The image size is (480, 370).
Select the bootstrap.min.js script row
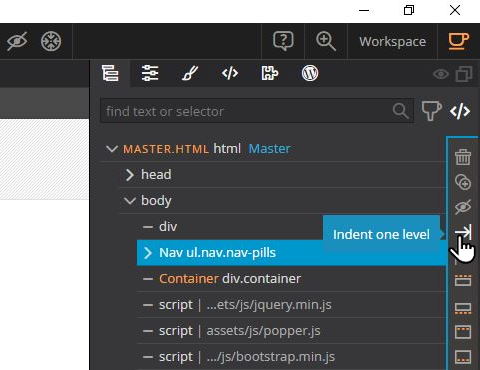click(x=291, y=357)
